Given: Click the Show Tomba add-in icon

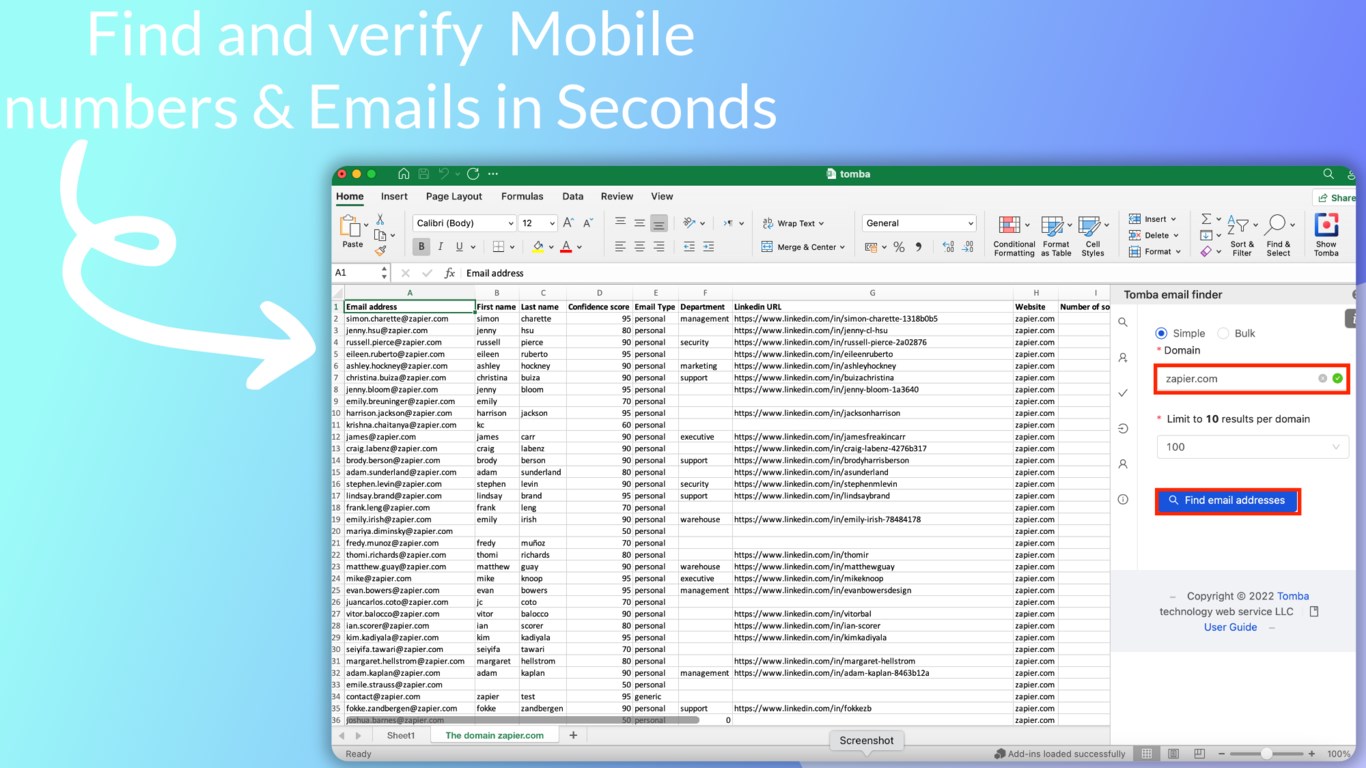Looking at the screenshot, I should click(1326, 236).
